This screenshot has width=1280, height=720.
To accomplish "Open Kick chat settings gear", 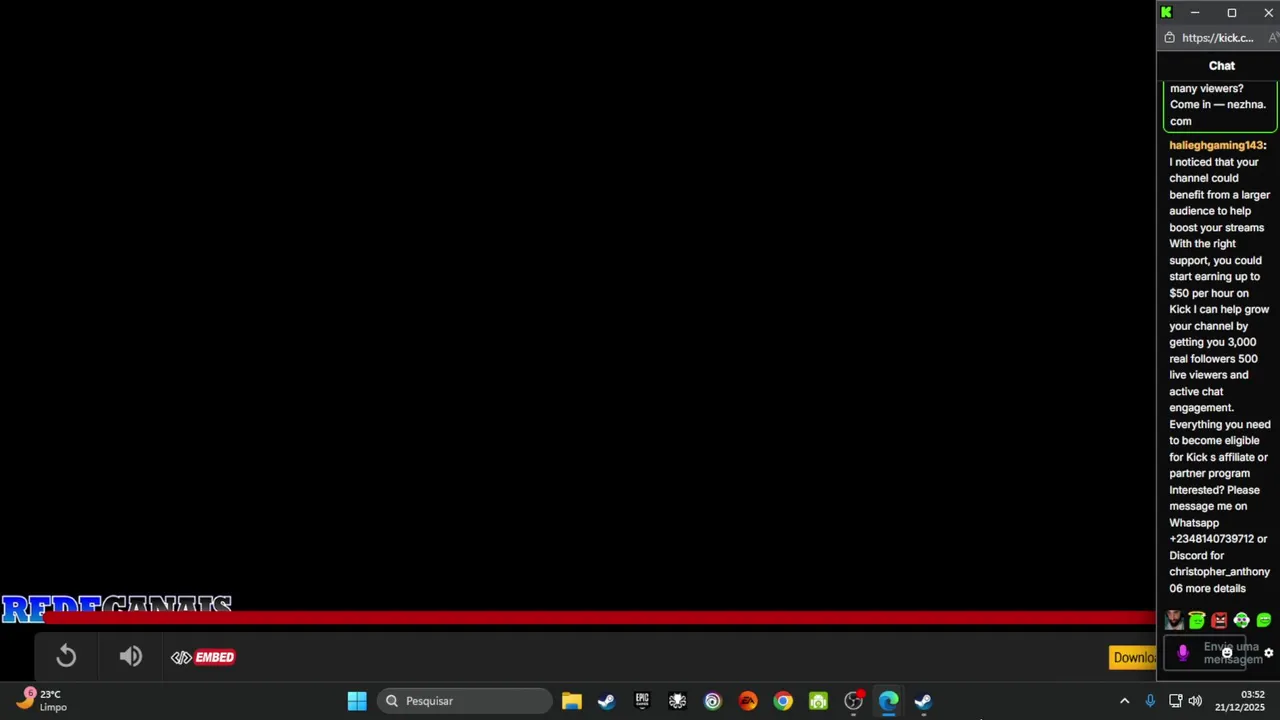I will tap(1269, 653).
